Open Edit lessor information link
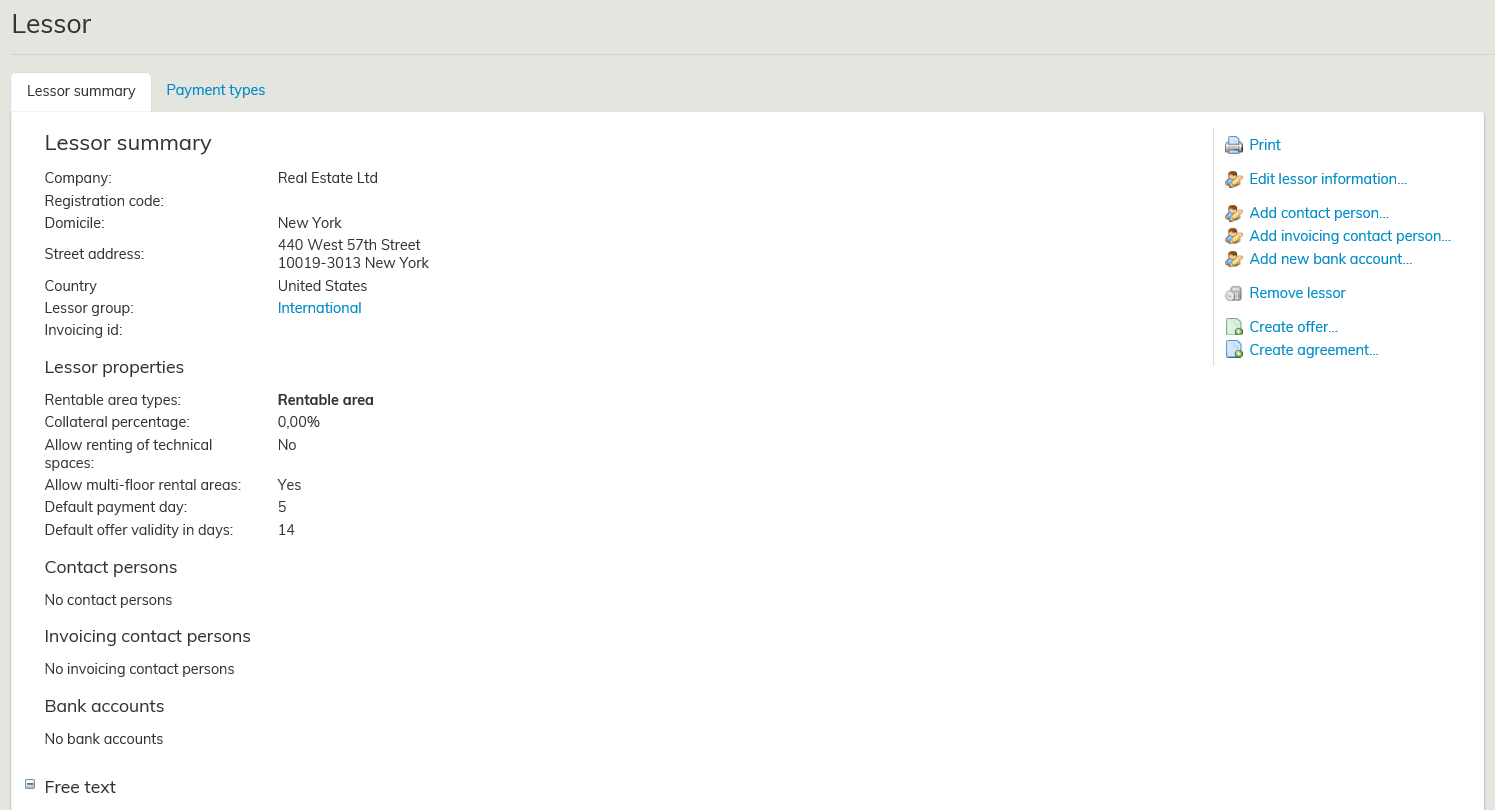The height and width of the screenshot is (810, 1495). 1328,179
